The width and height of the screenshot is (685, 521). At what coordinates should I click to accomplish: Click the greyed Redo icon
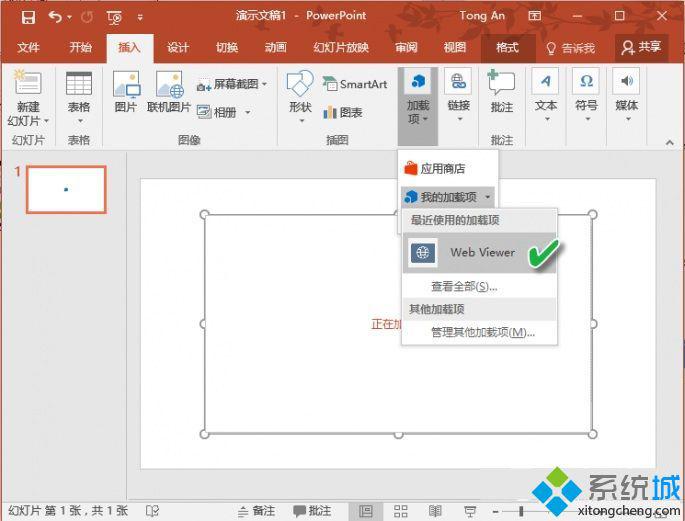(x=87, y=17)
